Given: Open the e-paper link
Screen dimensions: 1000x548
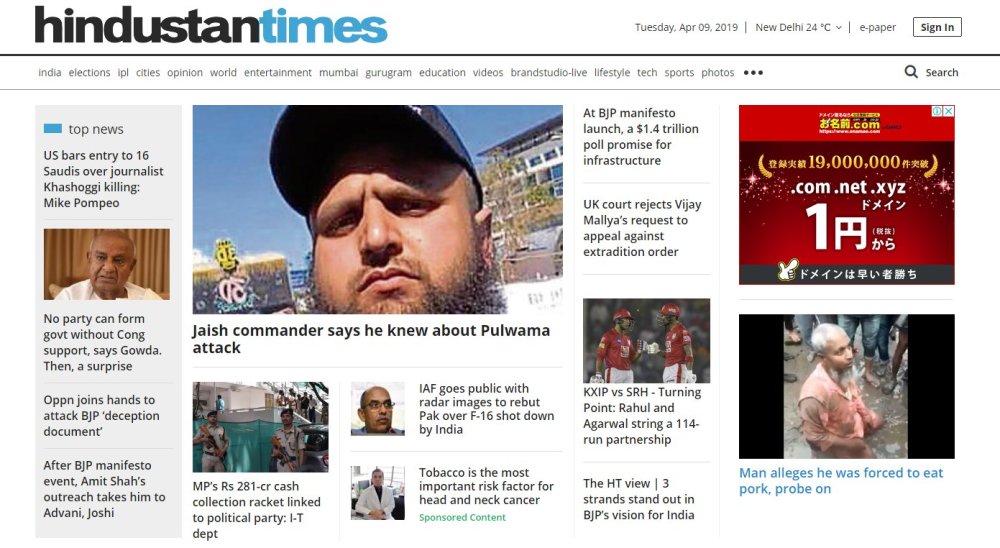Looking at the screenshot, I should 877,27.
